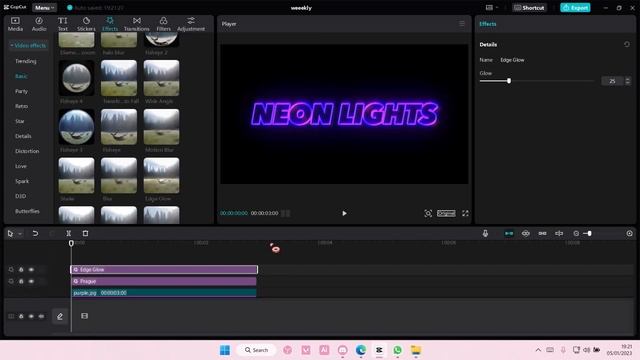
Task: Select the Trending effects category
Action: [x=26, y=61]
